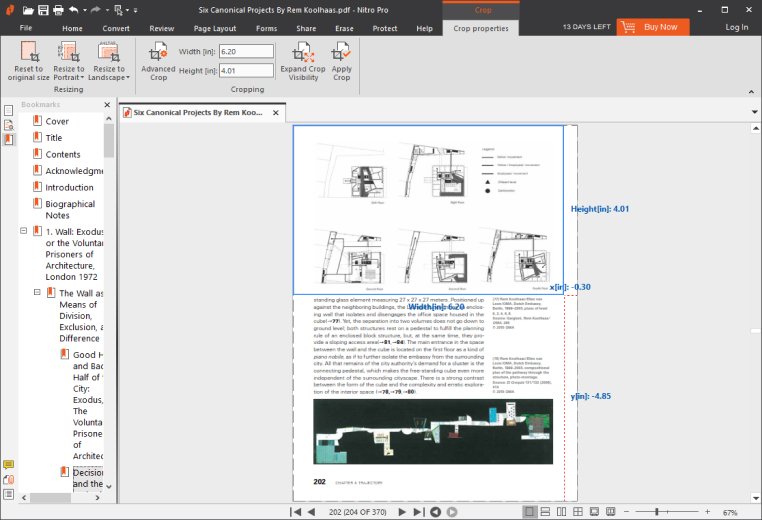Open the Output panel sidebar icon

point(8,494)
